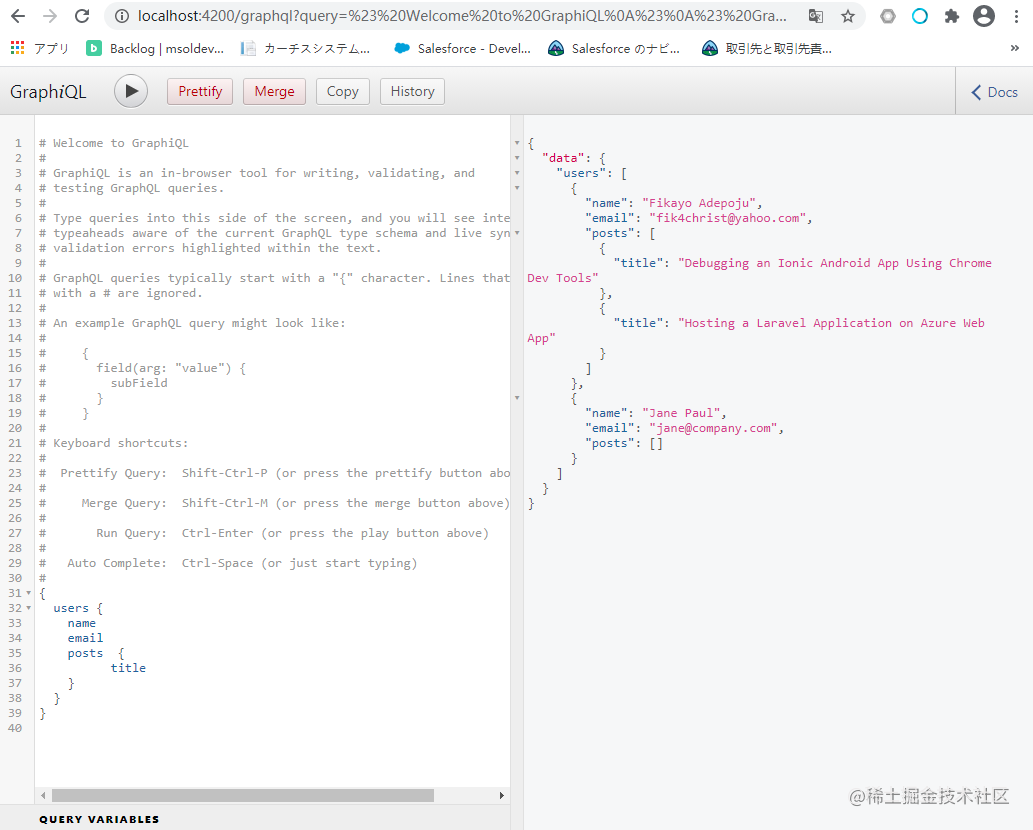Open the Docs explorer
Image resolution: width=1033 pixels, height=830 pixels.
click(994, 92)
